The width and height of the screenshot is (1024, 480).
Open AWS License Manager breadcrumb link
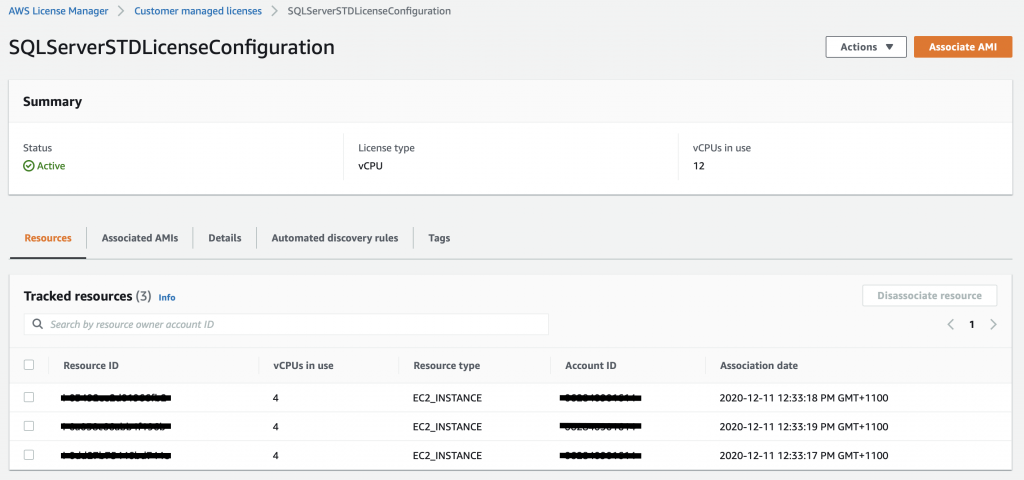58,11
